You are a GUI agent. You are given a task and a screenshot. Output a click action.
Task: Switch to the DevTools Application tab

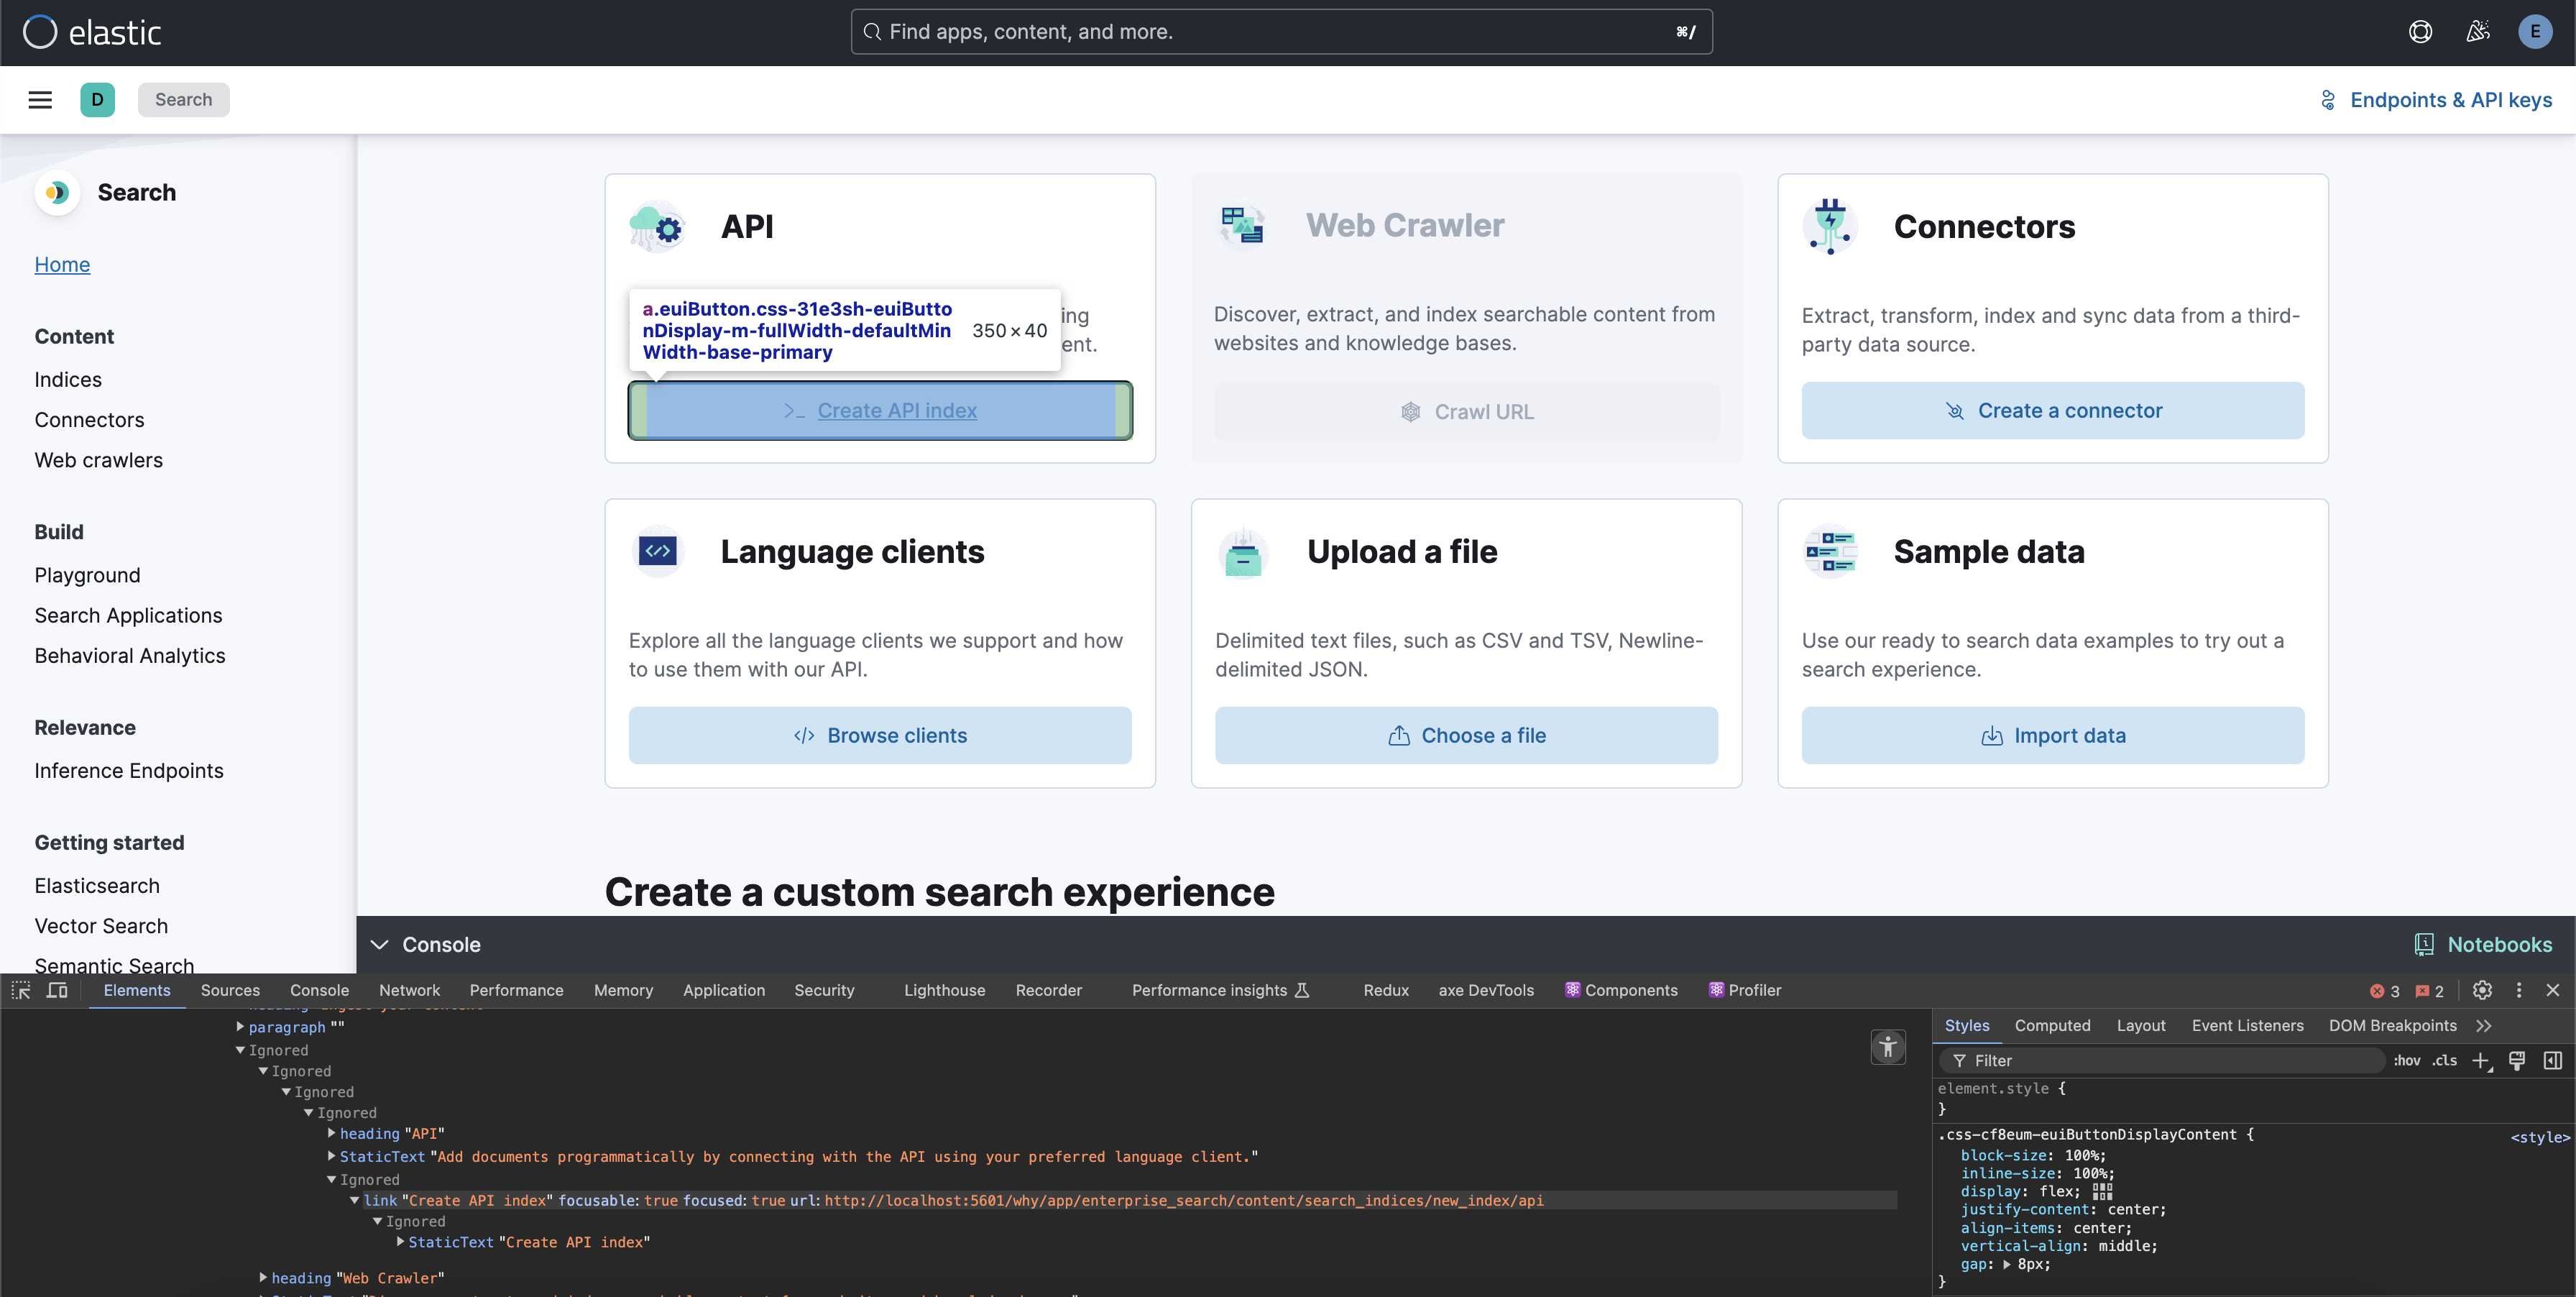pyautogui.click(x=724, y=990)
